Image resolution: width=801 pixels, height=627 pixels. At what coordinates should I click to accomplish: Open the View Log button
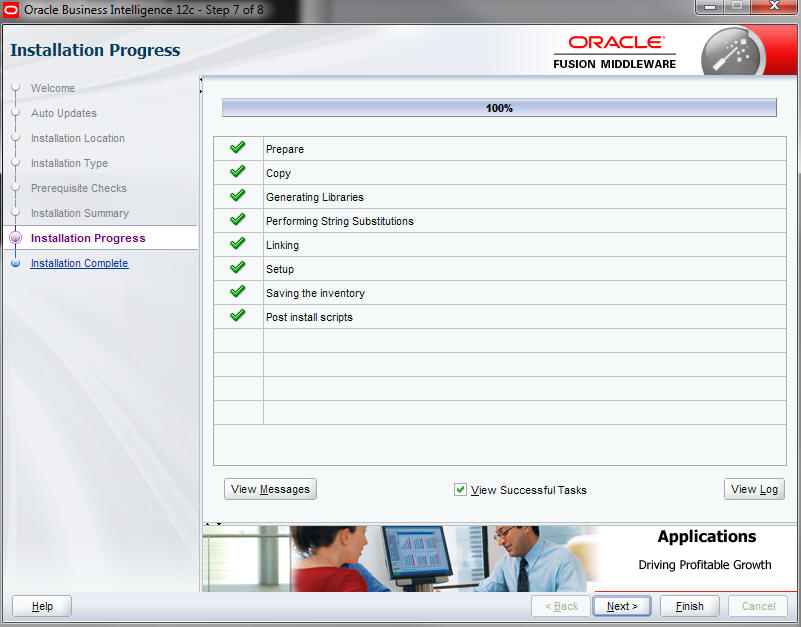(754, 489)
